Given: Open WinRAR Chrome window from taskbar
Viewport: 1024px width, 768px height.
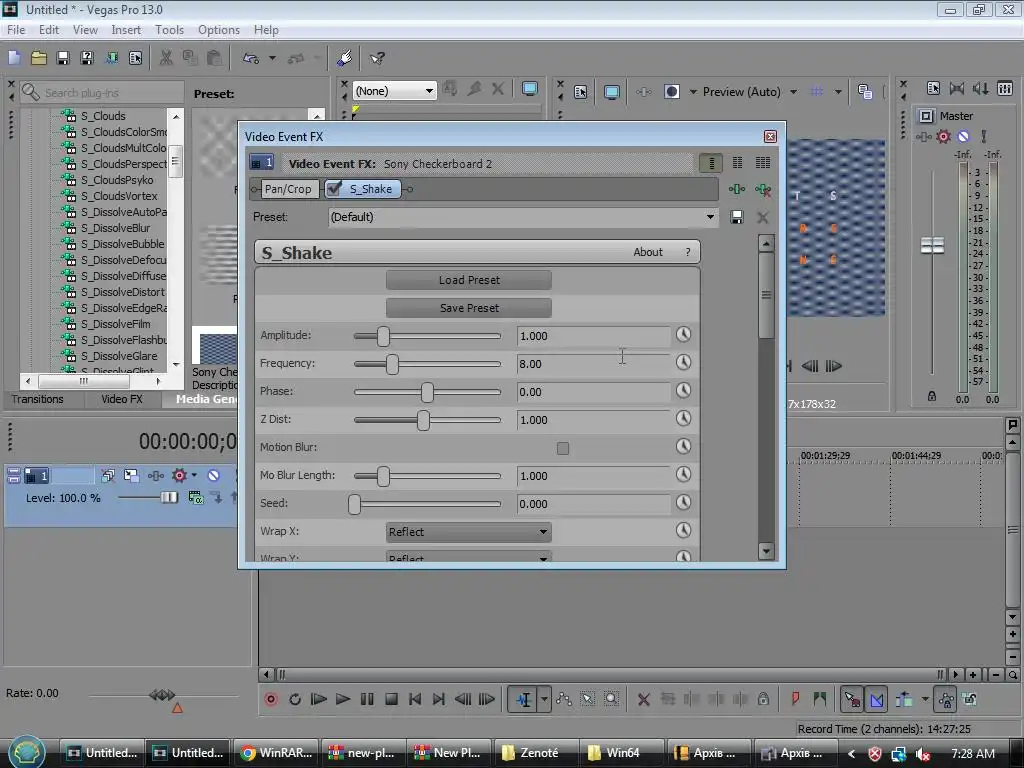Looking at the screenshot, I should [276, 752].
